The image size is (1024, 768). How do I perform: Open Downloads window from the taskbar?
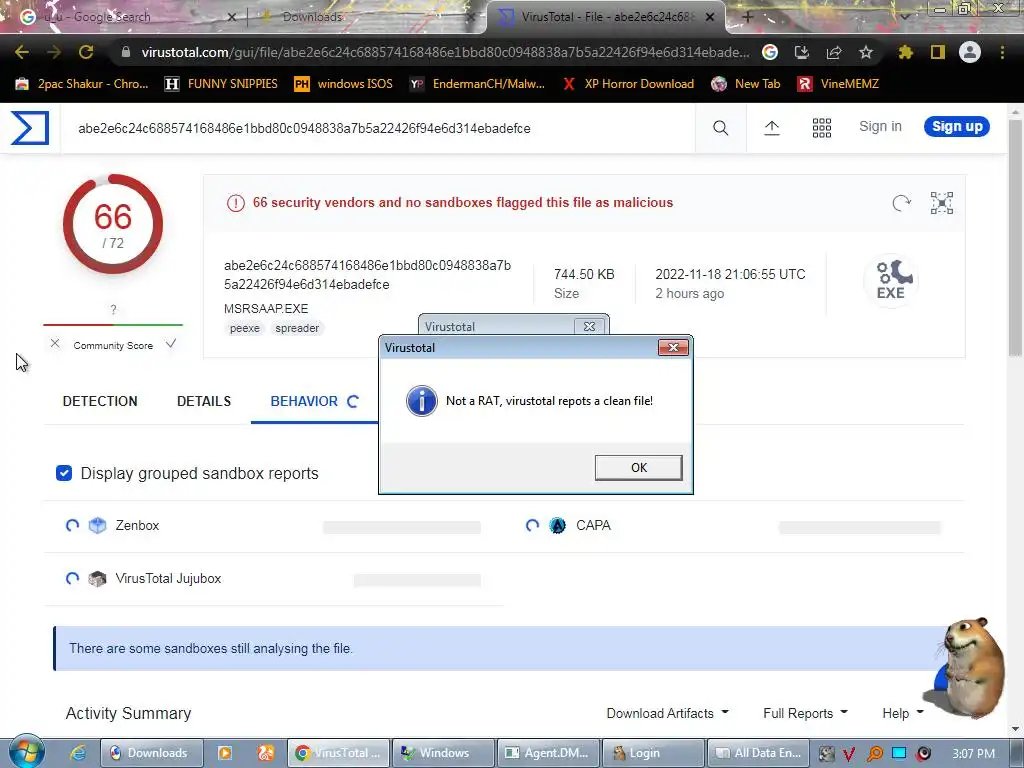pyautogui.click(x=151, y=753)
